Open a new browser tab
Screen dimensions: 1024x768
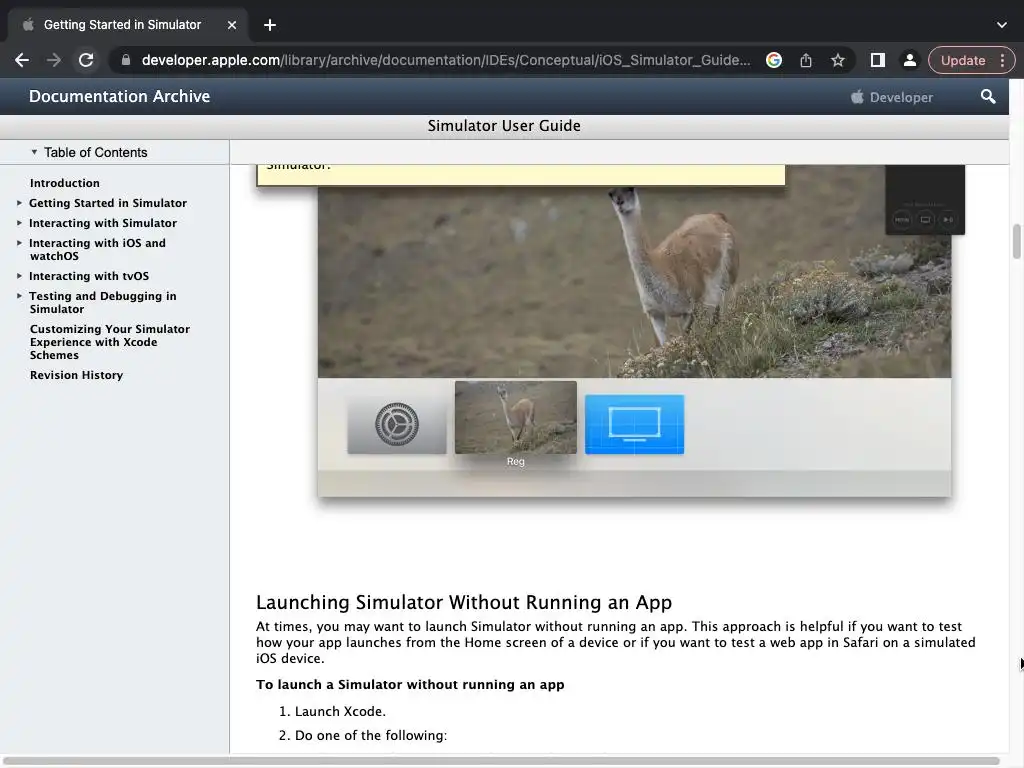coord(270,25)
